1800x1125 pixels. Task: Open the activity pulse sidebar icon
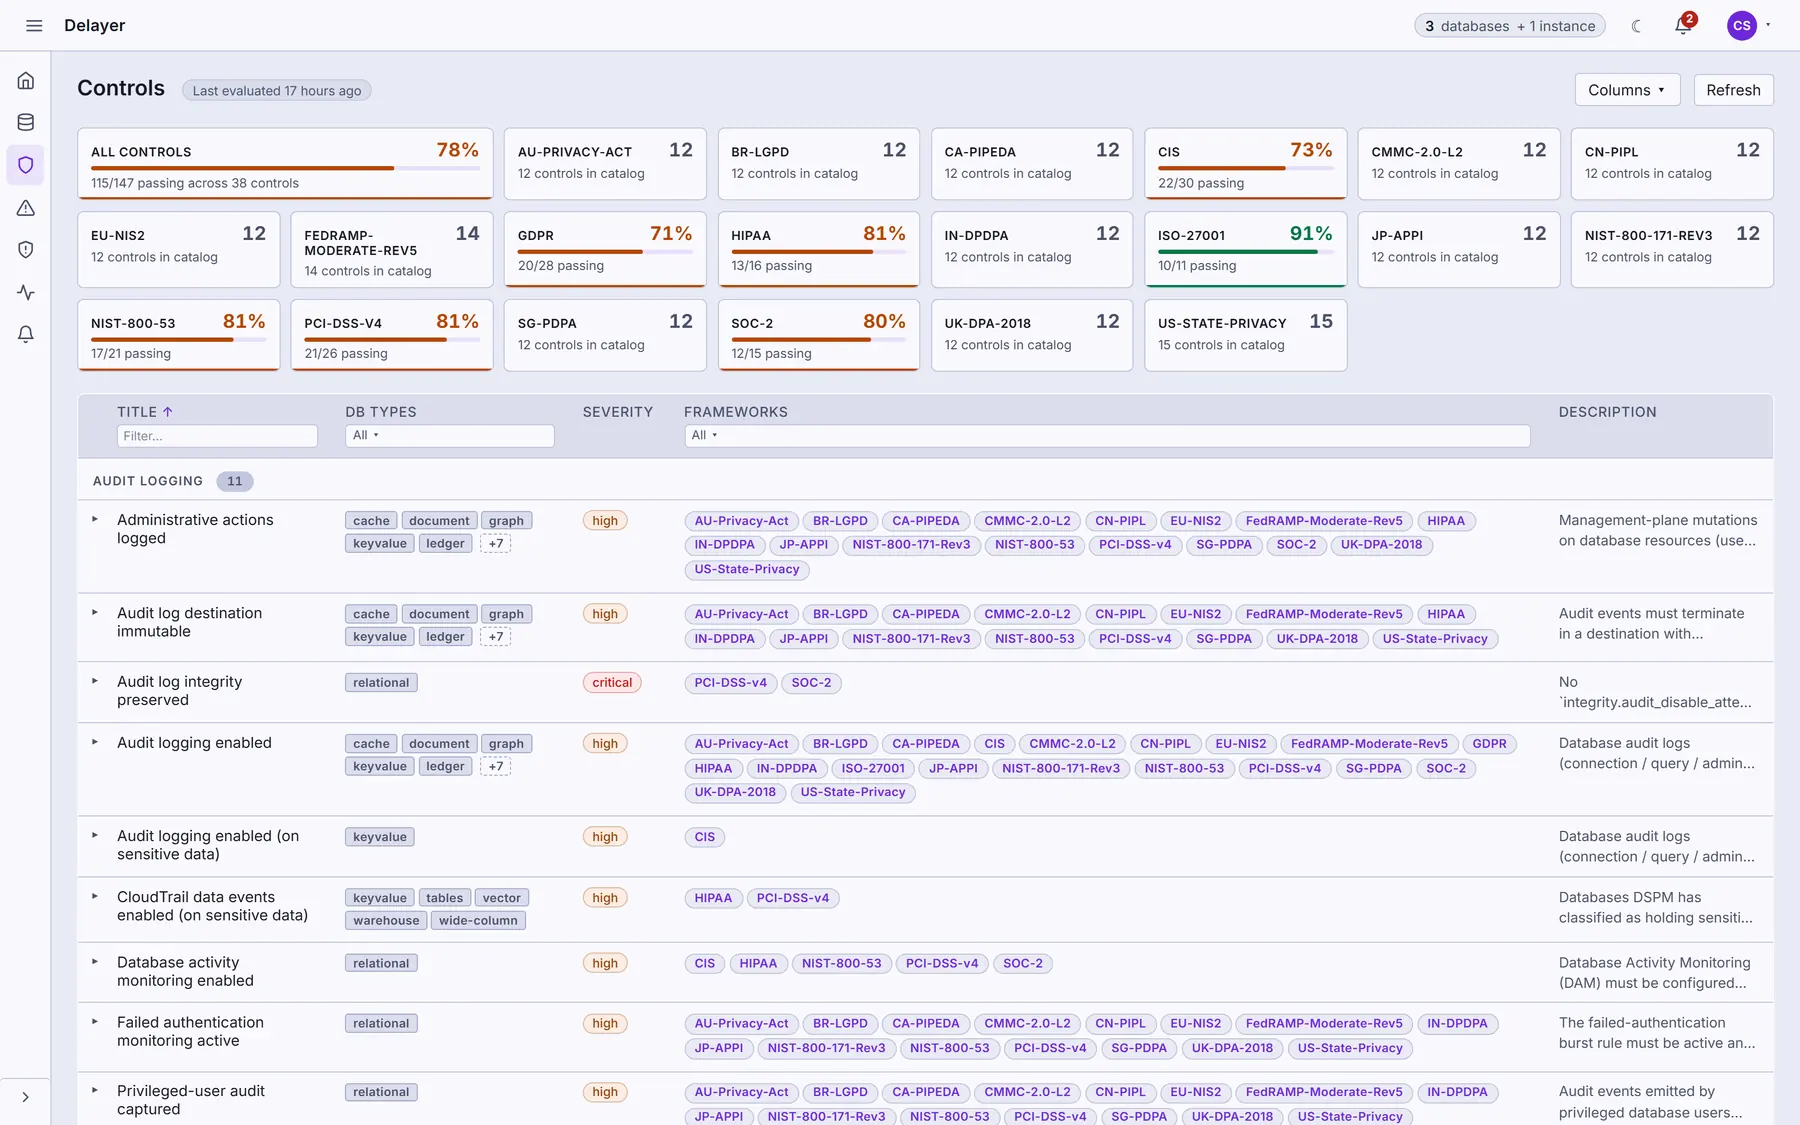tap(26, 293)
